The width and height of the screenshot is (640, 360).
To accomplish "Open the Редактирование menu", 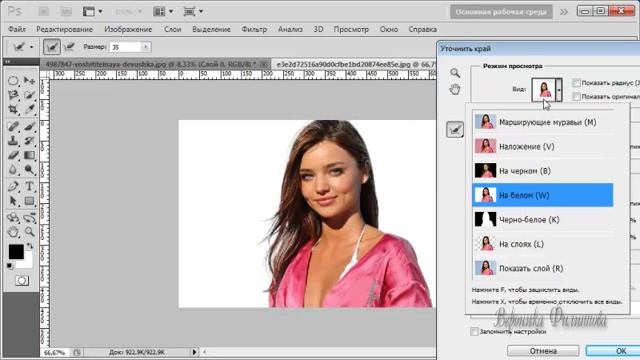I will (x=64, y=29).
